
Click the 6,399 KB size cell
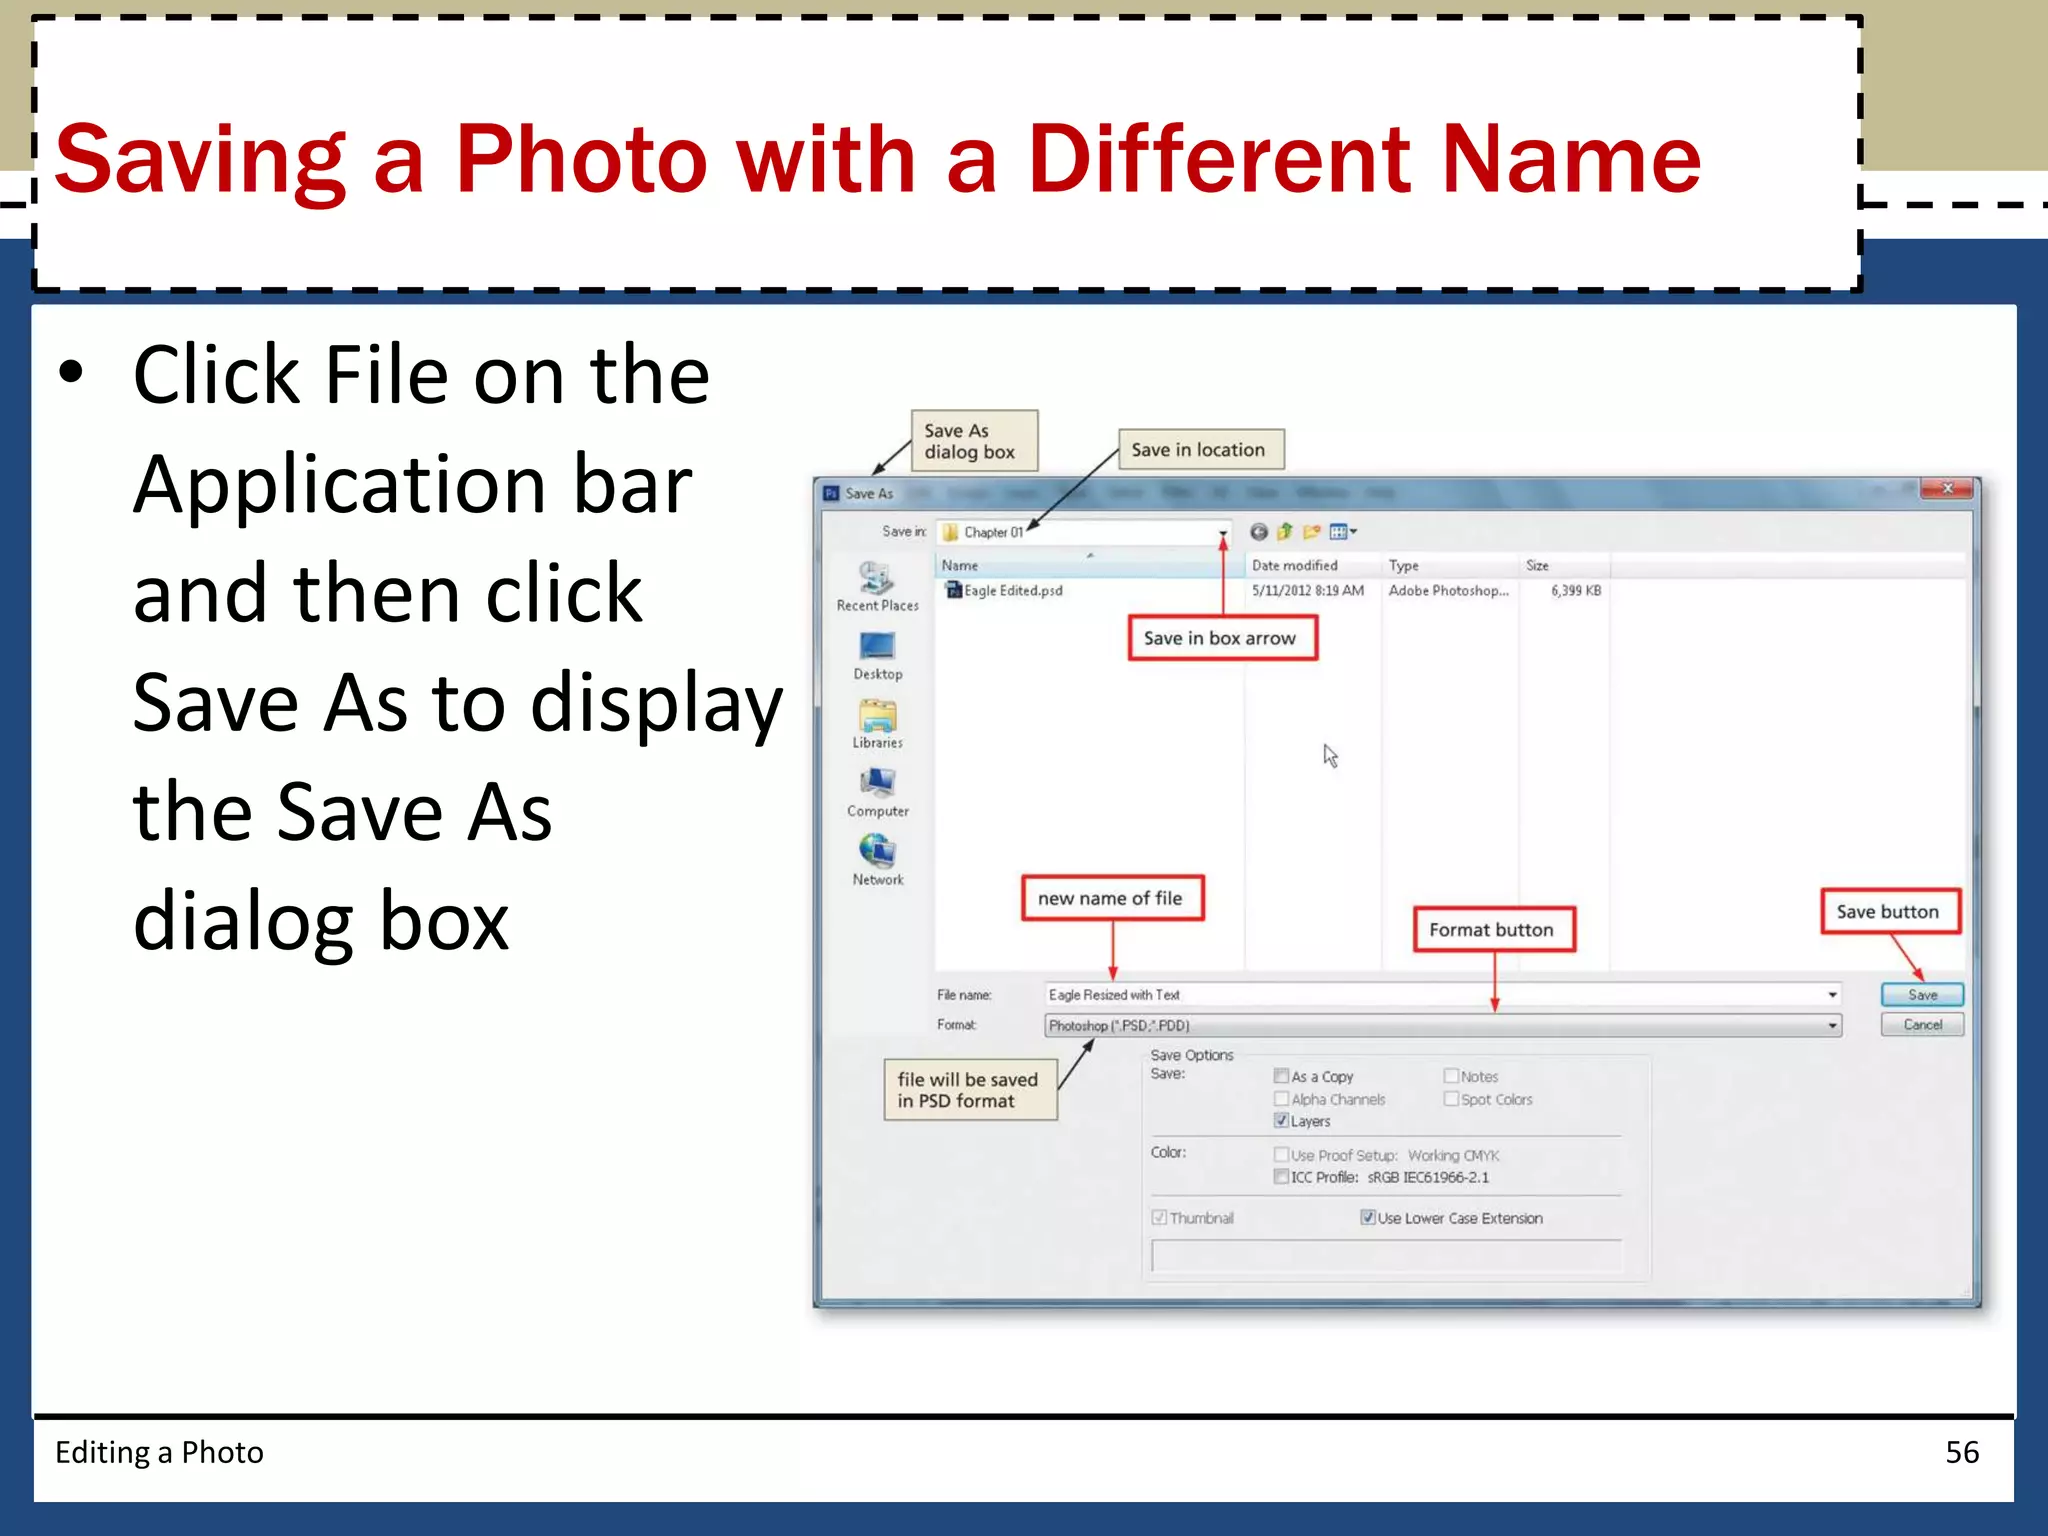[x=1576, y=591]
